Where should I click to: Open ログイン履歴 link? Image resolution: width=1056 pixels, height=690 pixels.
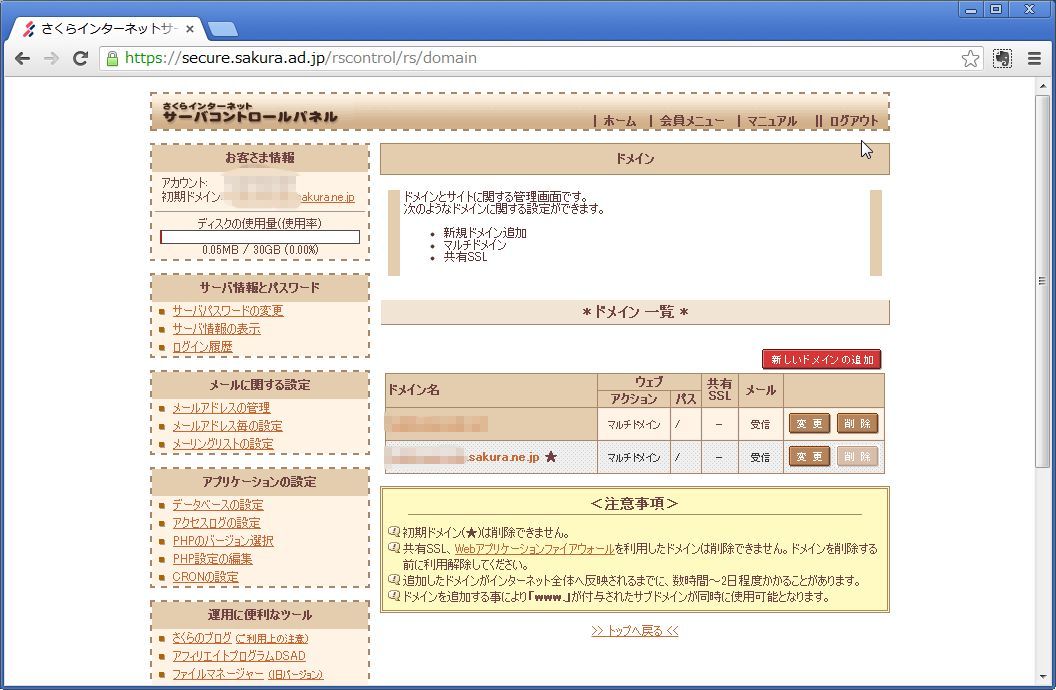pyautogui.click(x=202, y=347)
